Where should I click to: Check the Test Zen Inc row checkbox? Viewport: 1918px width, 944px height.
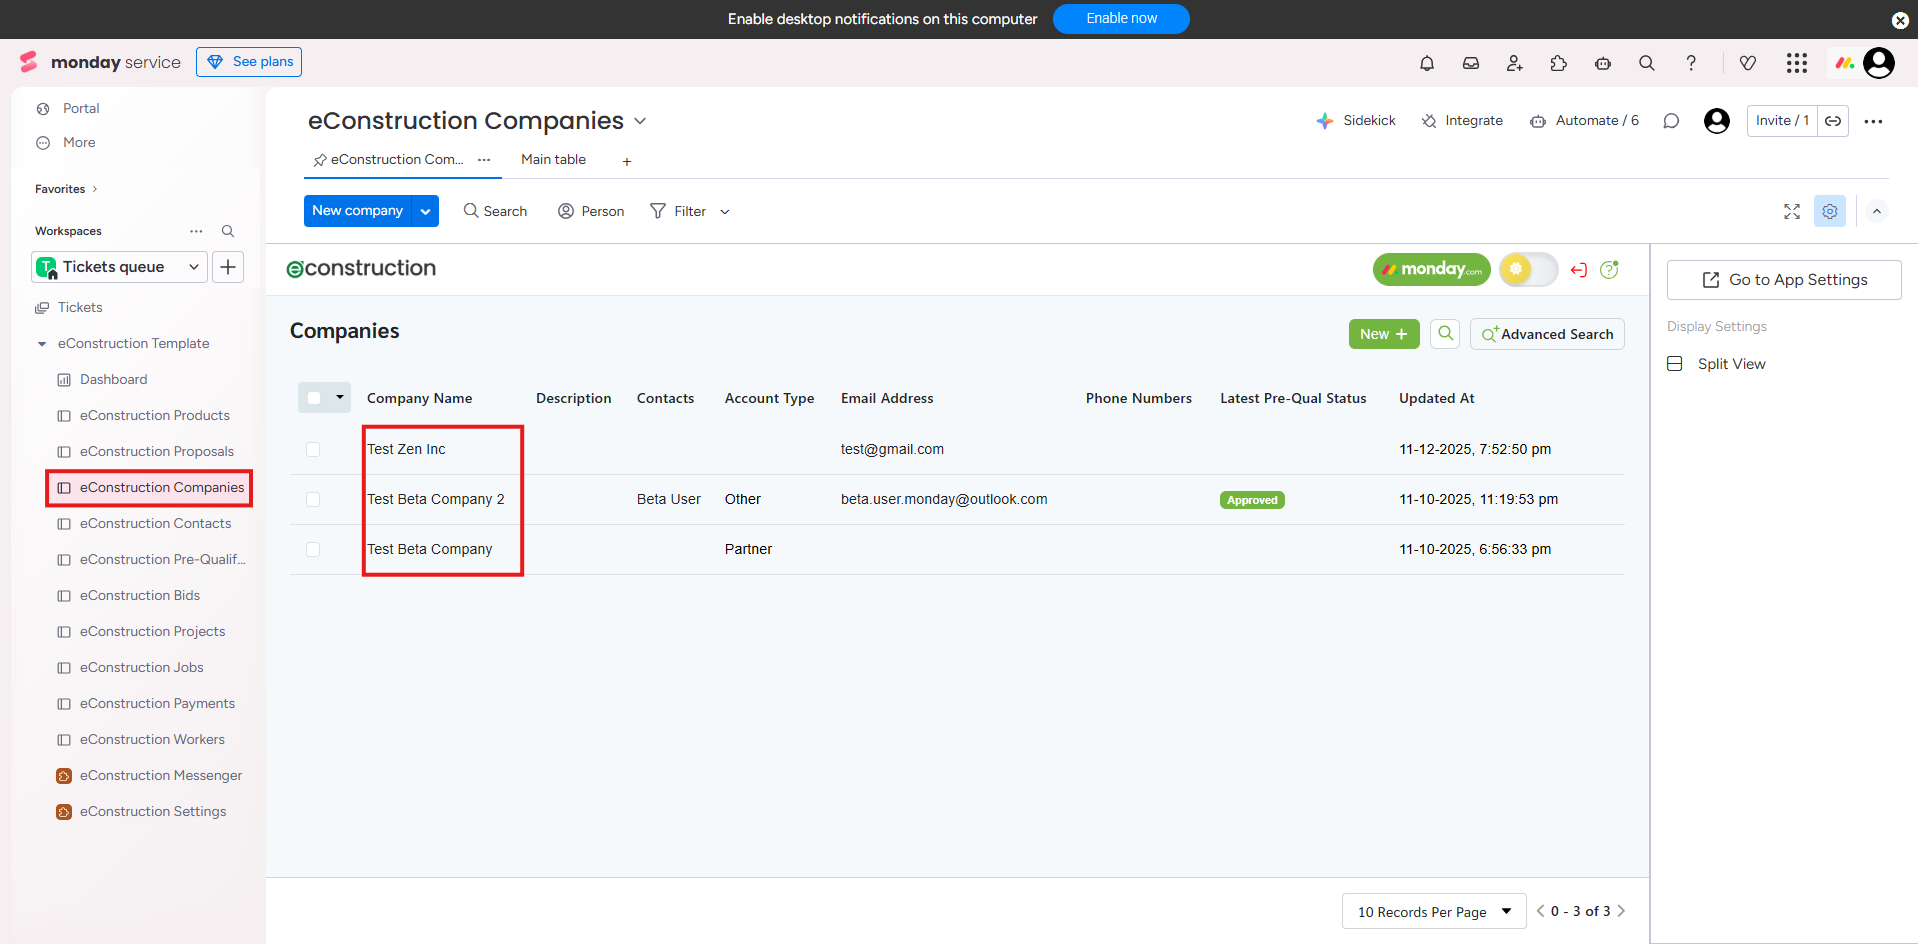[x=313, y=450]
